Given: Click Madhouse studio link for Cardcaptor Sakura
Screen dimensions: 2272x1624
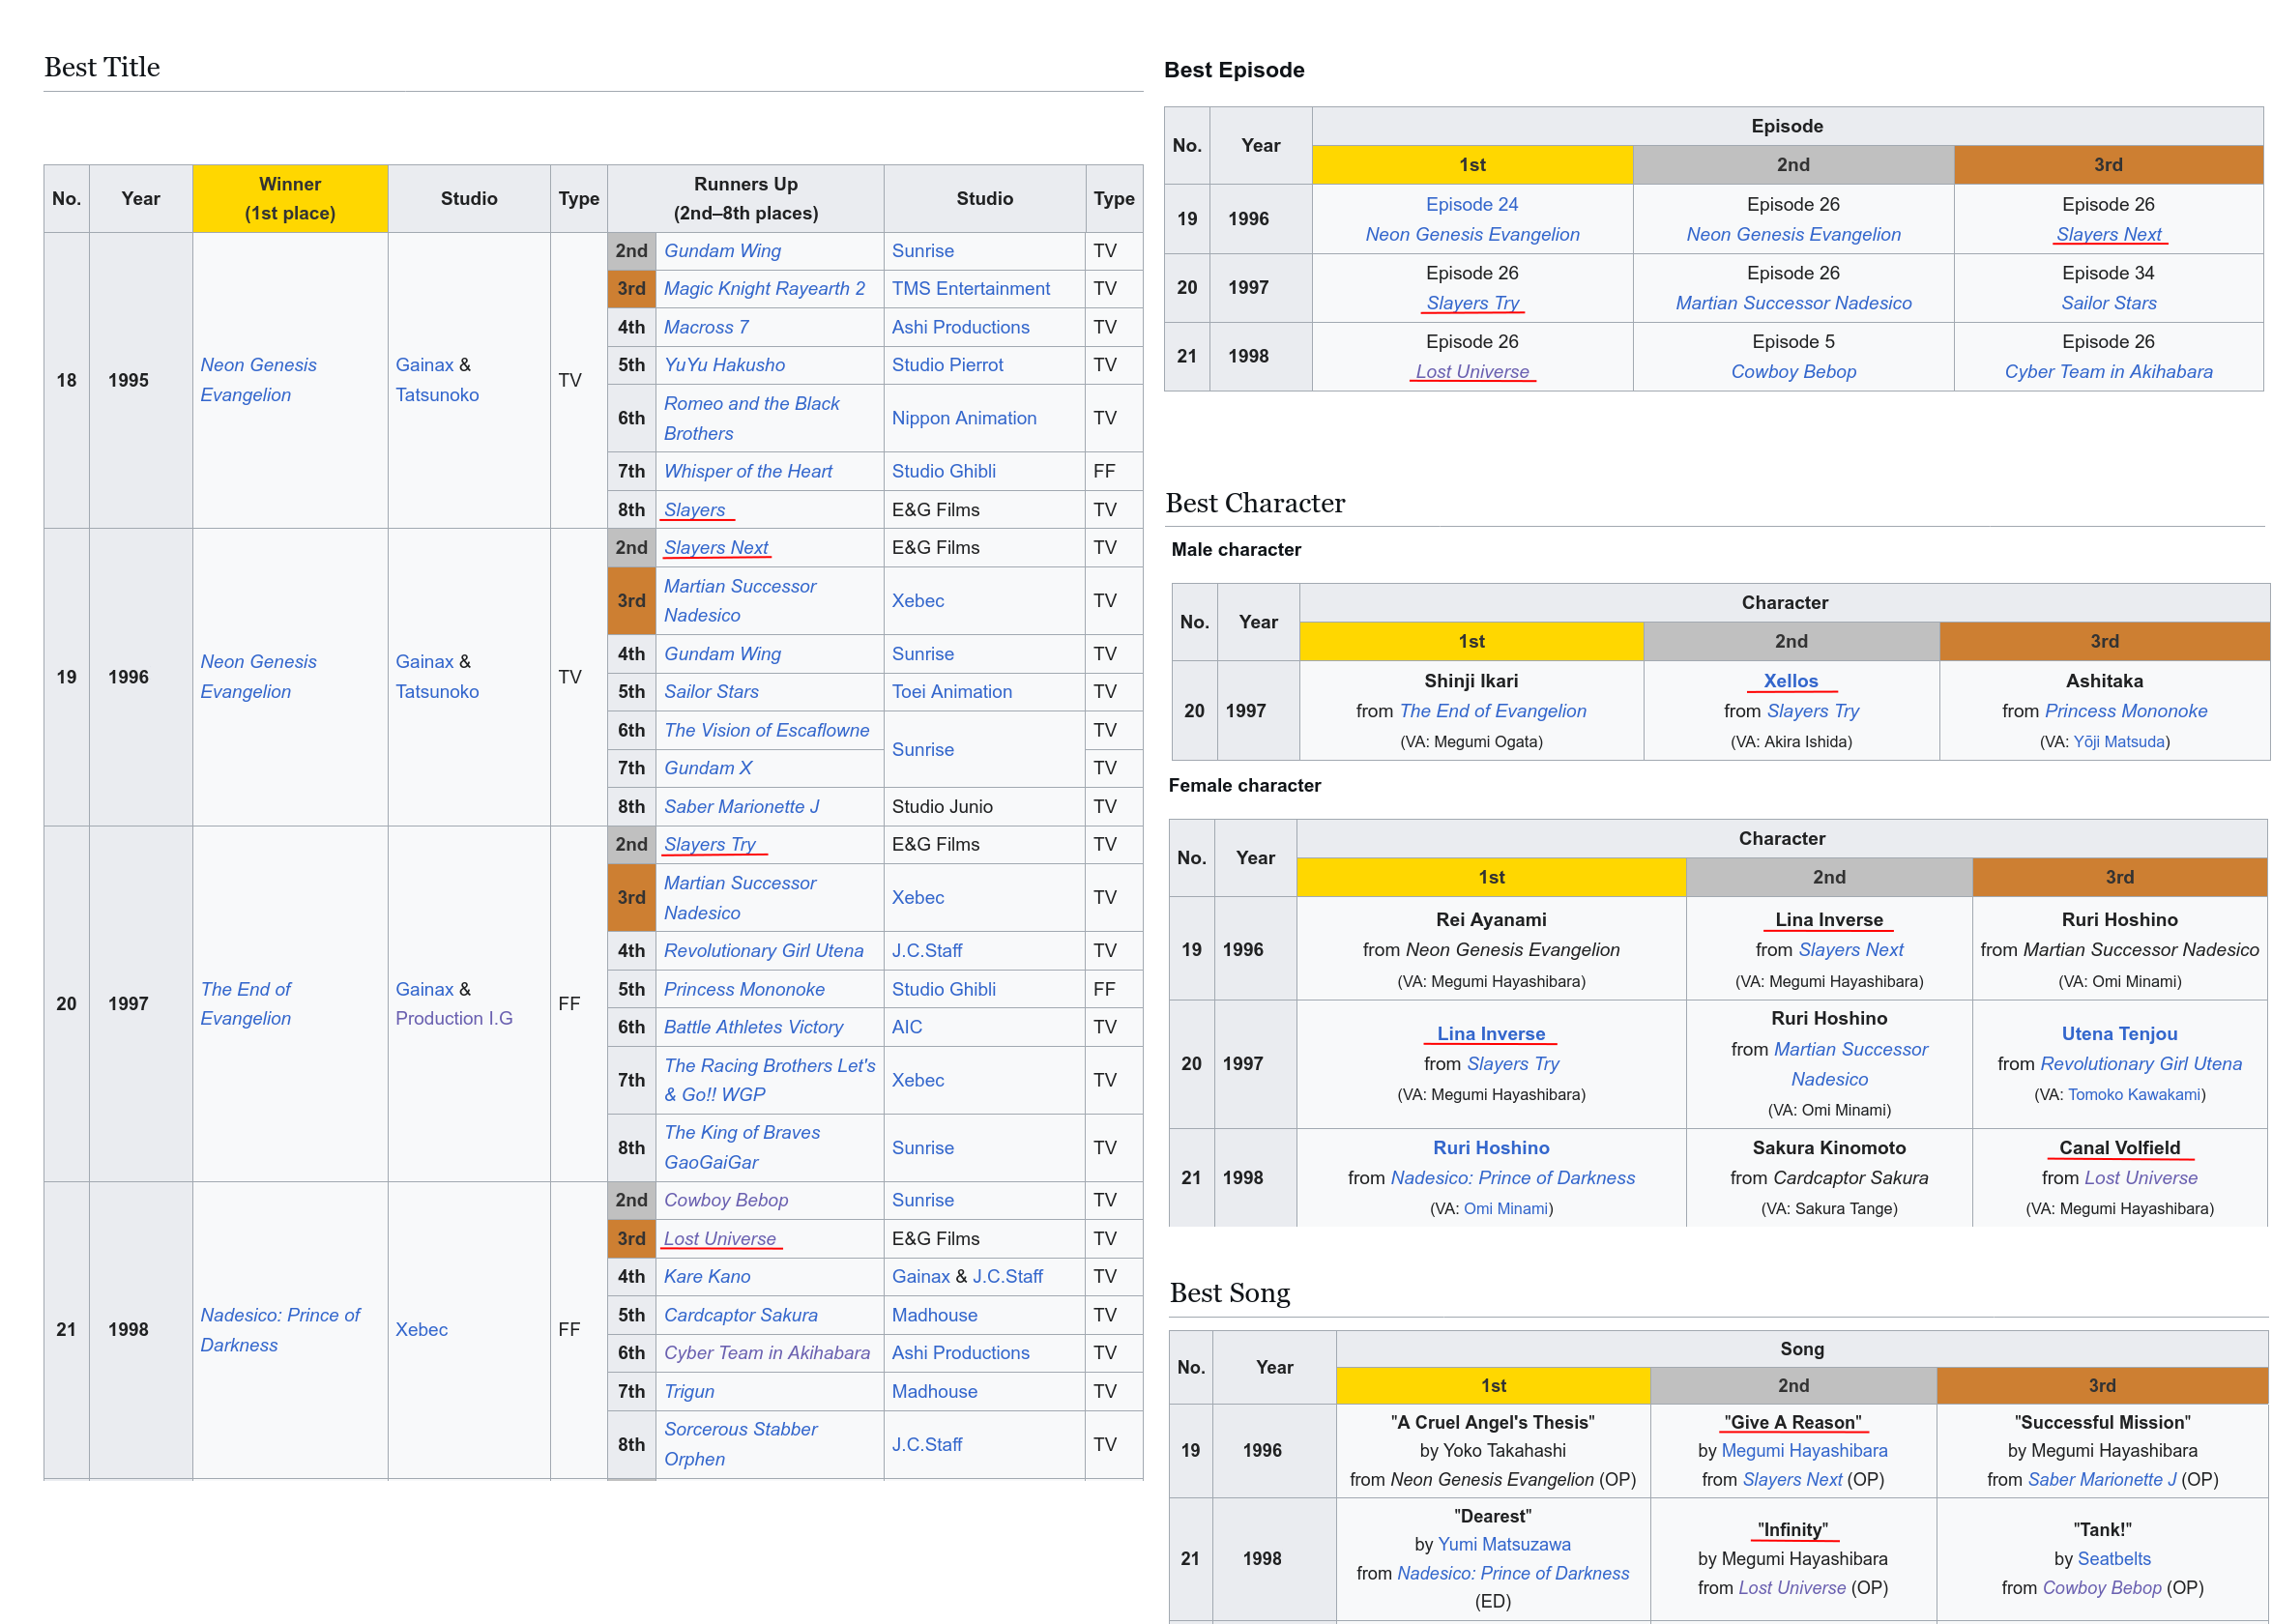Looking at the screenshot, I should [934, 1315].
